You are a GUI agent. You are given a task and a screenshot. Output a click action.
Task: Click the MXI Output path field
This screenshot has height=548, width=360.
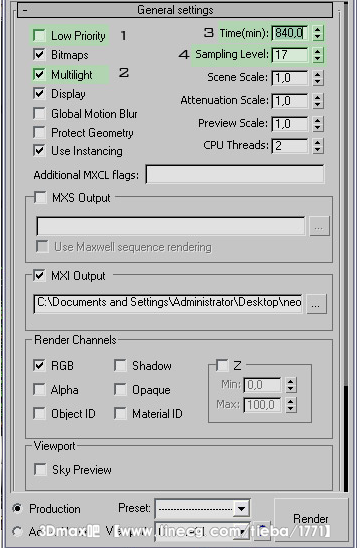point(168,304)
